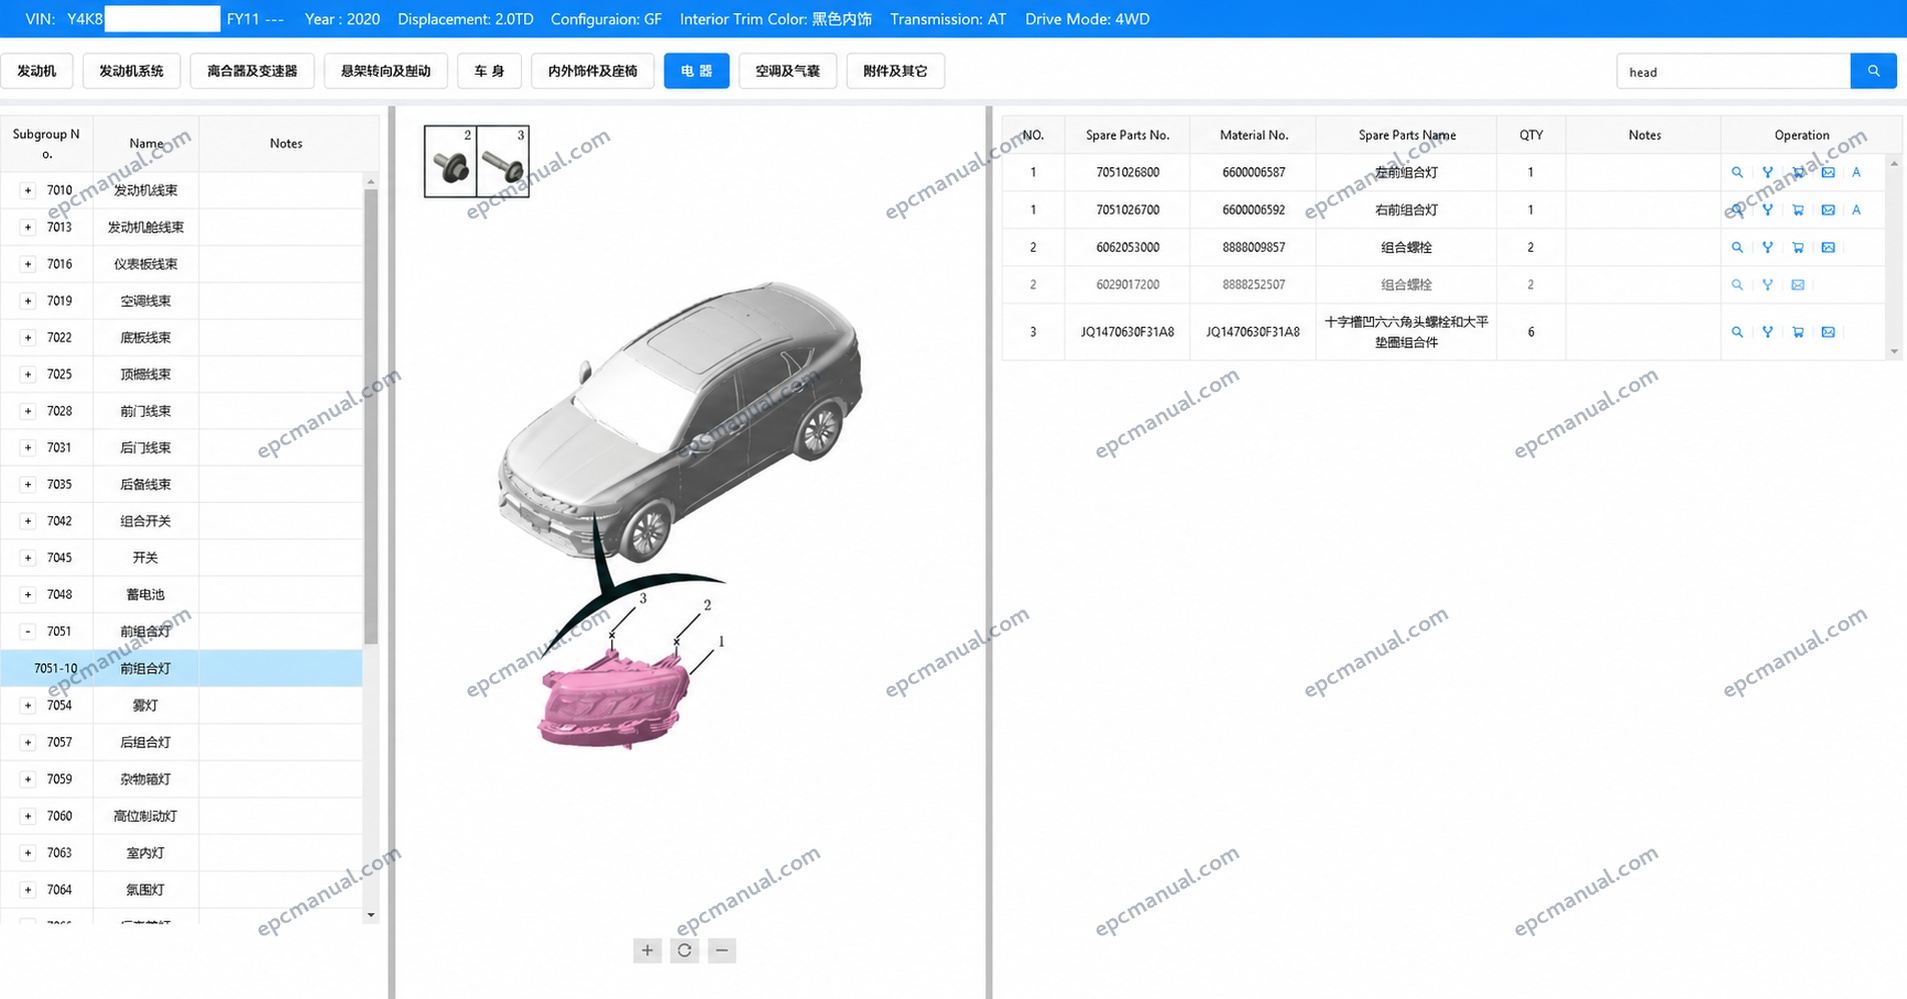Image resolution: width=1907 pixels, height=999 pixels.
Task: Reset the diagram view with the refresh button
Action: click(x=684, y=950)
